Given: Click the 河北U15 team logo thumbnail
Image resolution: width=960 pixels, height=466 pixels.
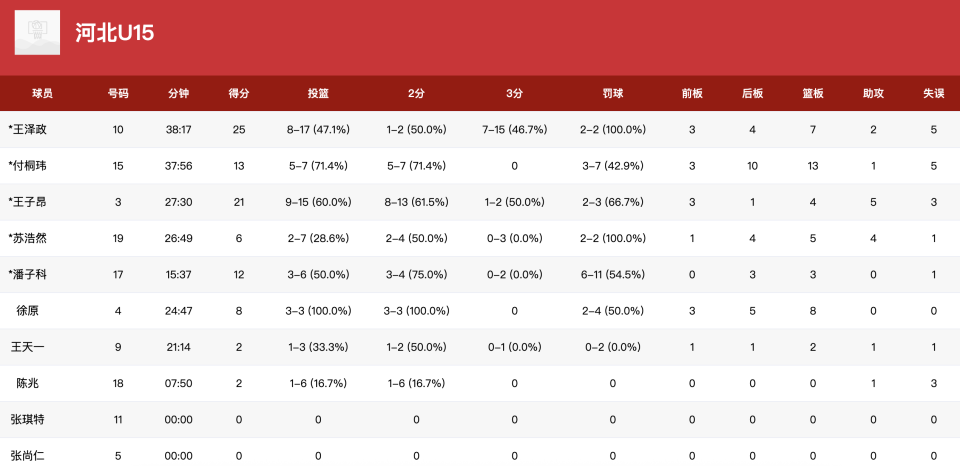Looking at the screenshot, I should [x=37, y=33].
